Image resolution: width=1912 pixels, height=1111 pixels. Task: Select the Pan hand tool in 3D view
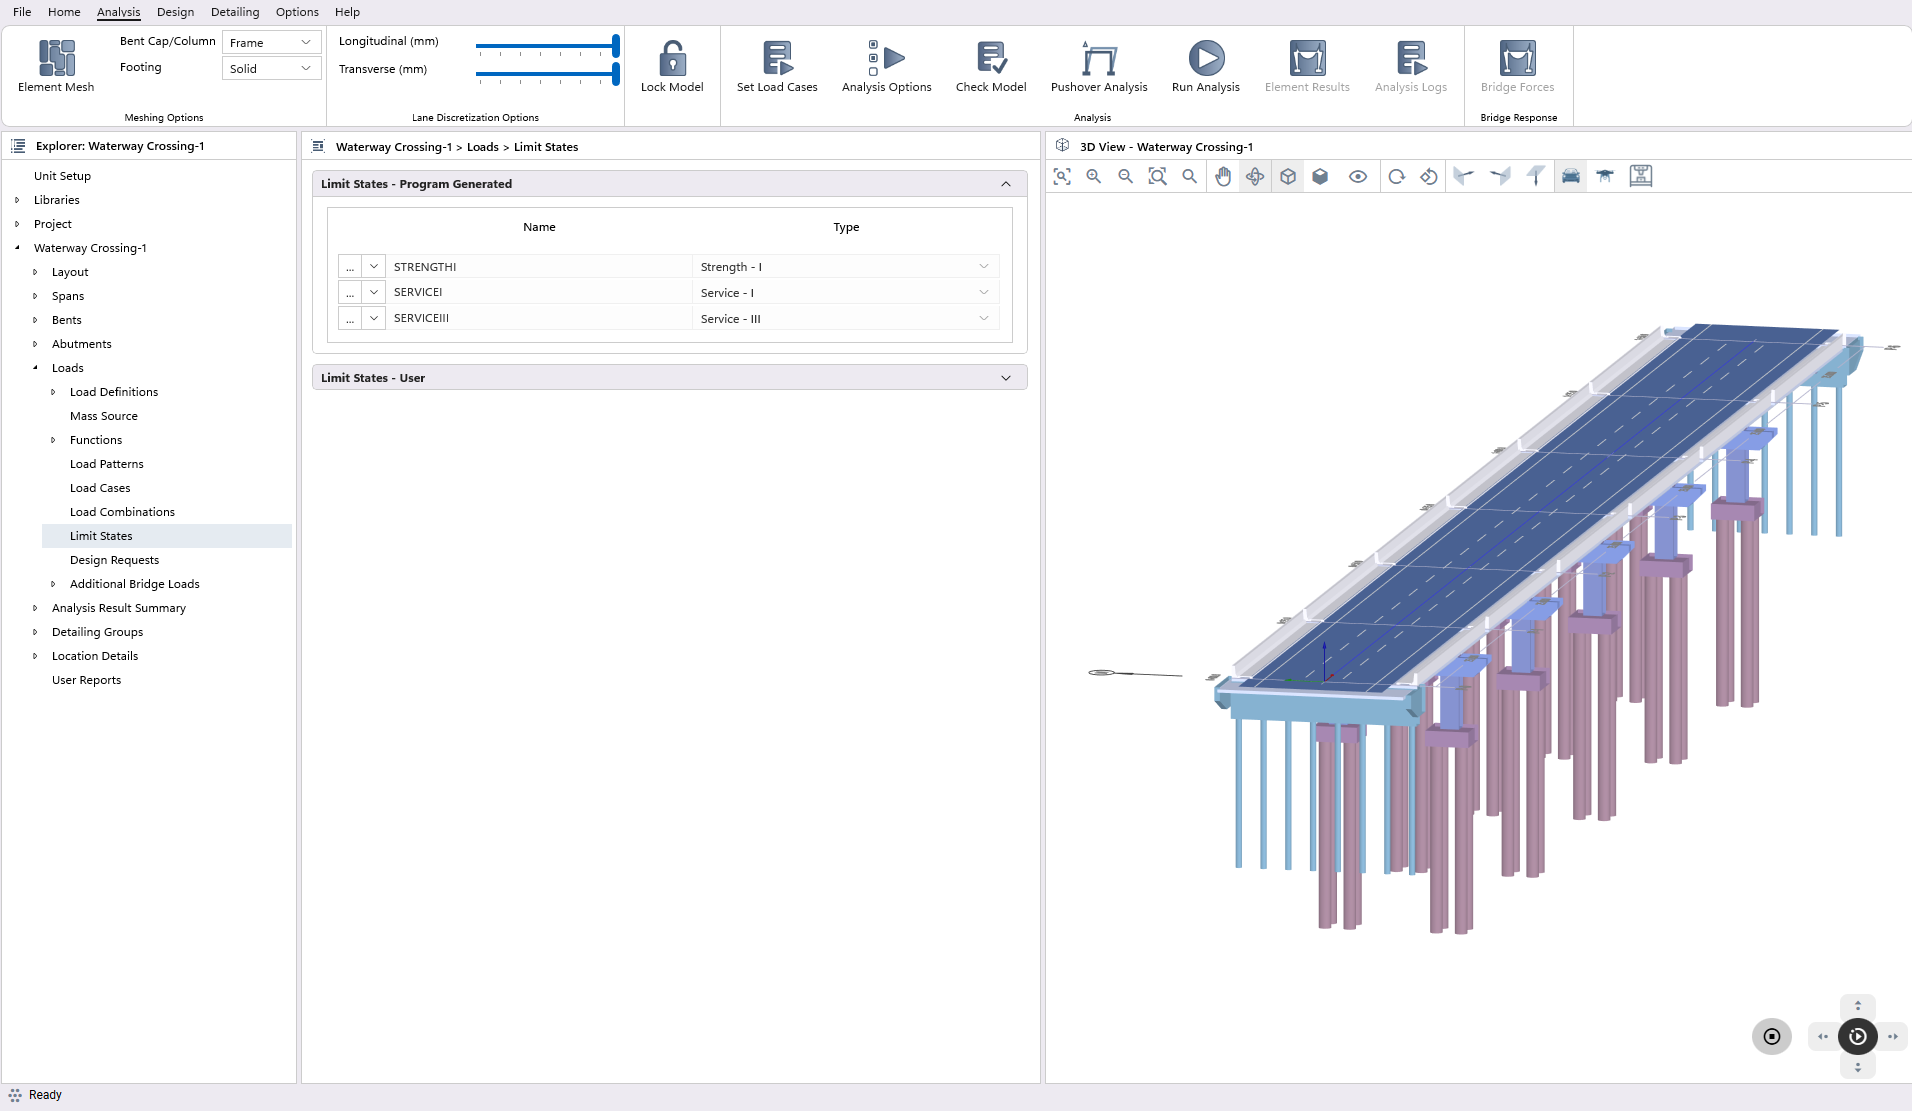coord(1223,177)
